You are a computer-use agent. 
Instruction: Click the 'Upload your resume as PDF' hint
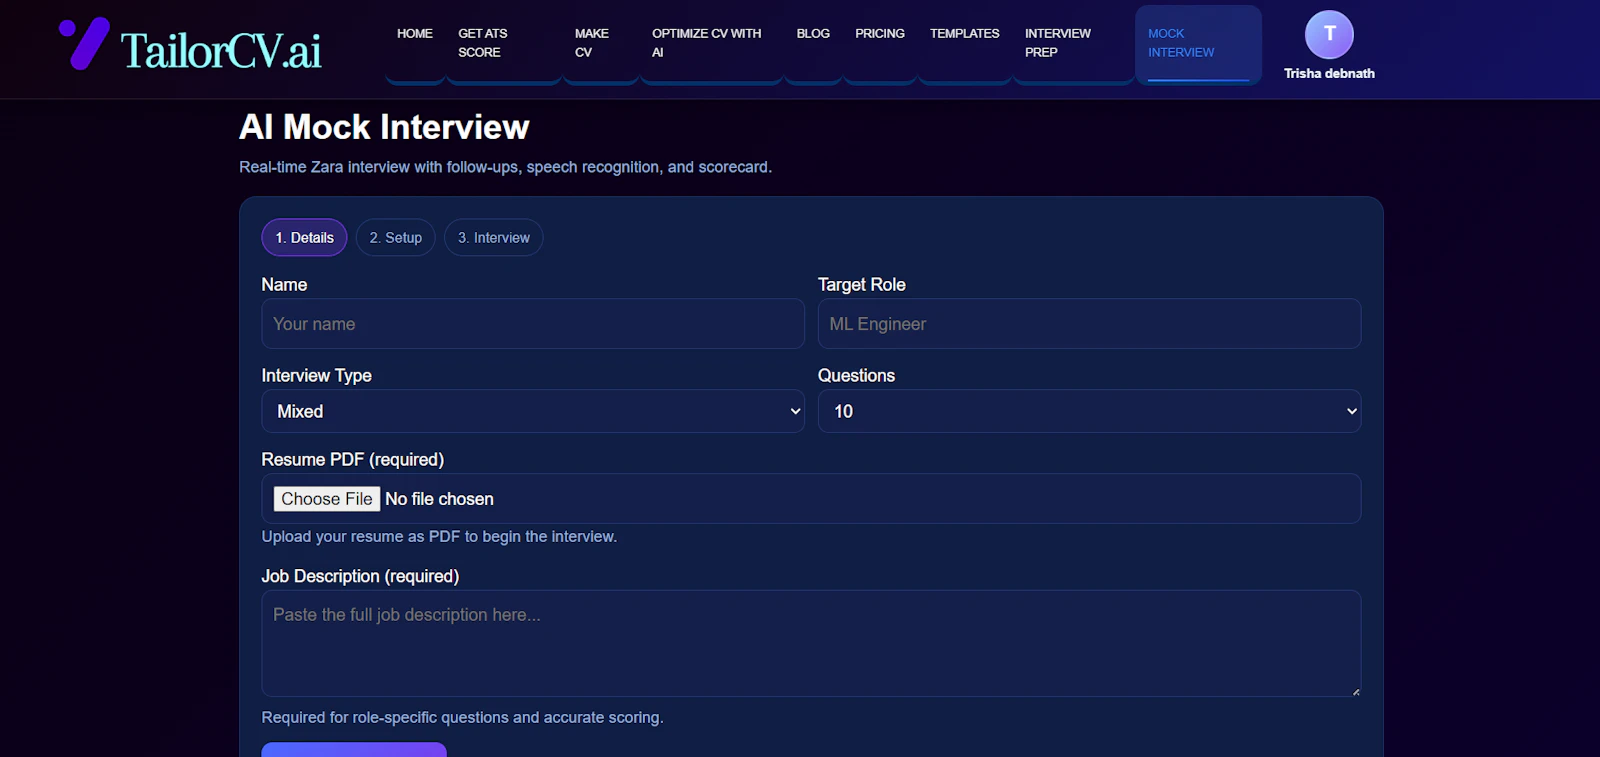(x=439, y=537)
